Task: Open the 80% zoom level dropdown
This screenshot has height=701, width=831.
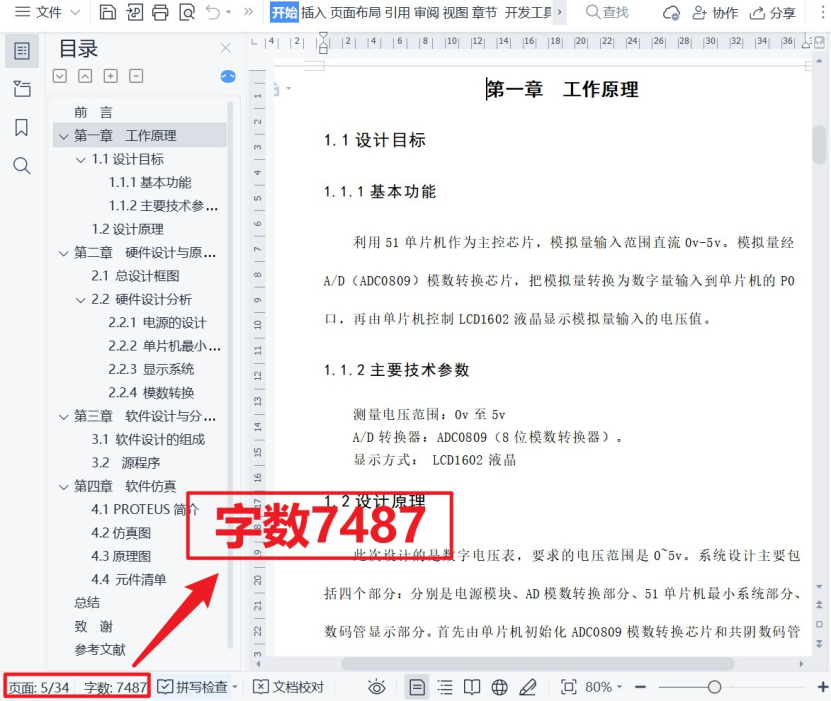Action: click(603, 687)
